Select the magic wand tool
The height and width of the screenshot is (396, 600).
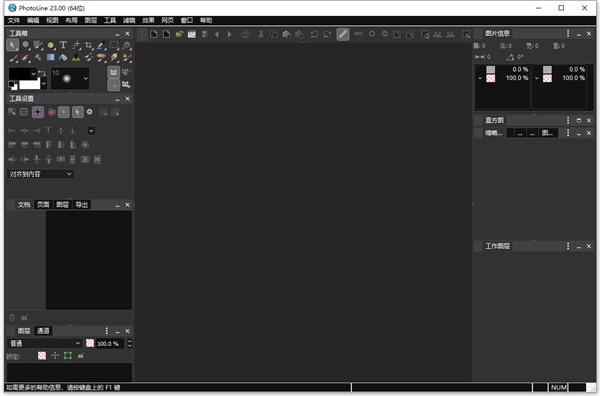127,45
